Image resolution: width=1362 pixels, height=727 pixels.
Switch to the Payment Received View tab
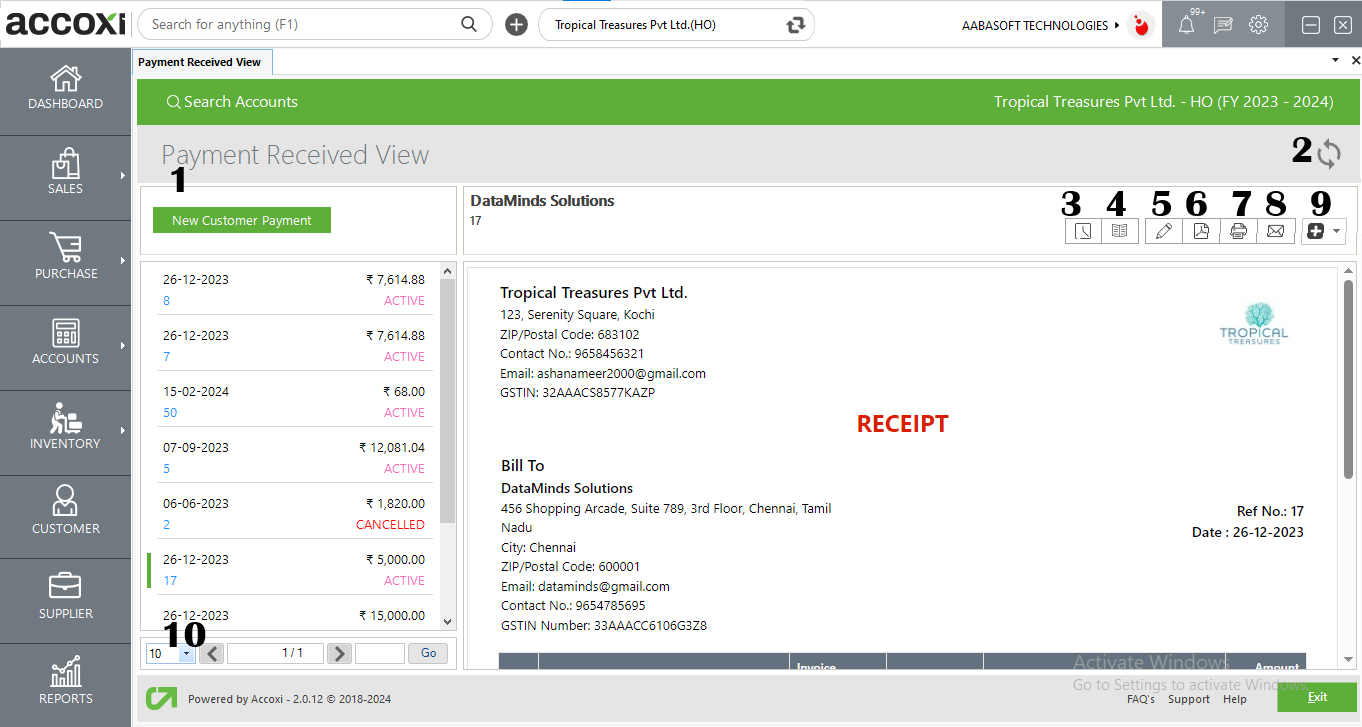tap(201, 61)
